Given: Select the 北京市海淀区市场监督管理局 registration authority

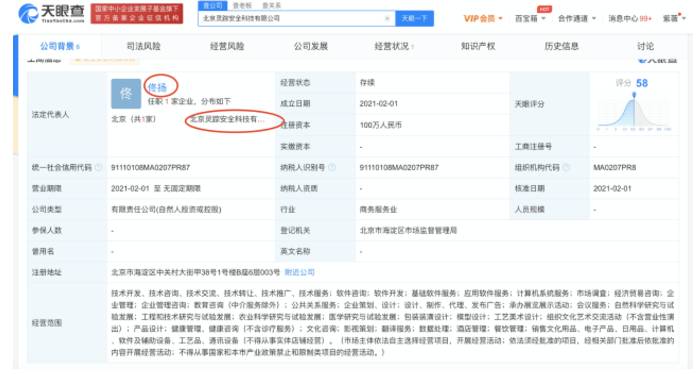Looking at the screenshot, I should pos(408,230).
